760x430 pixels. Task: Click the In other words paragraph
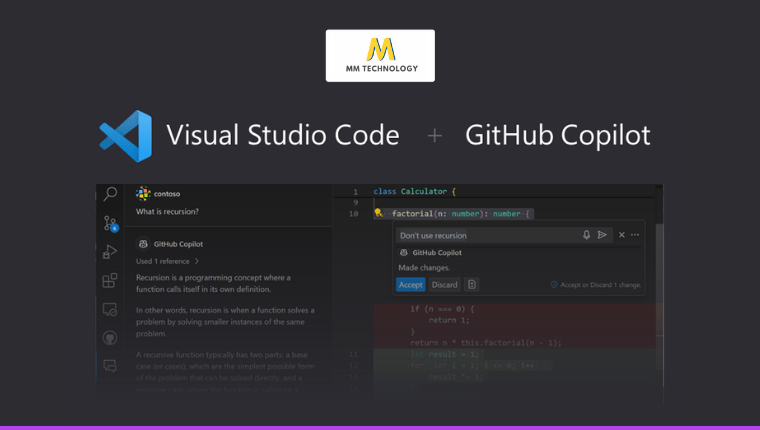tap(225, 322)
